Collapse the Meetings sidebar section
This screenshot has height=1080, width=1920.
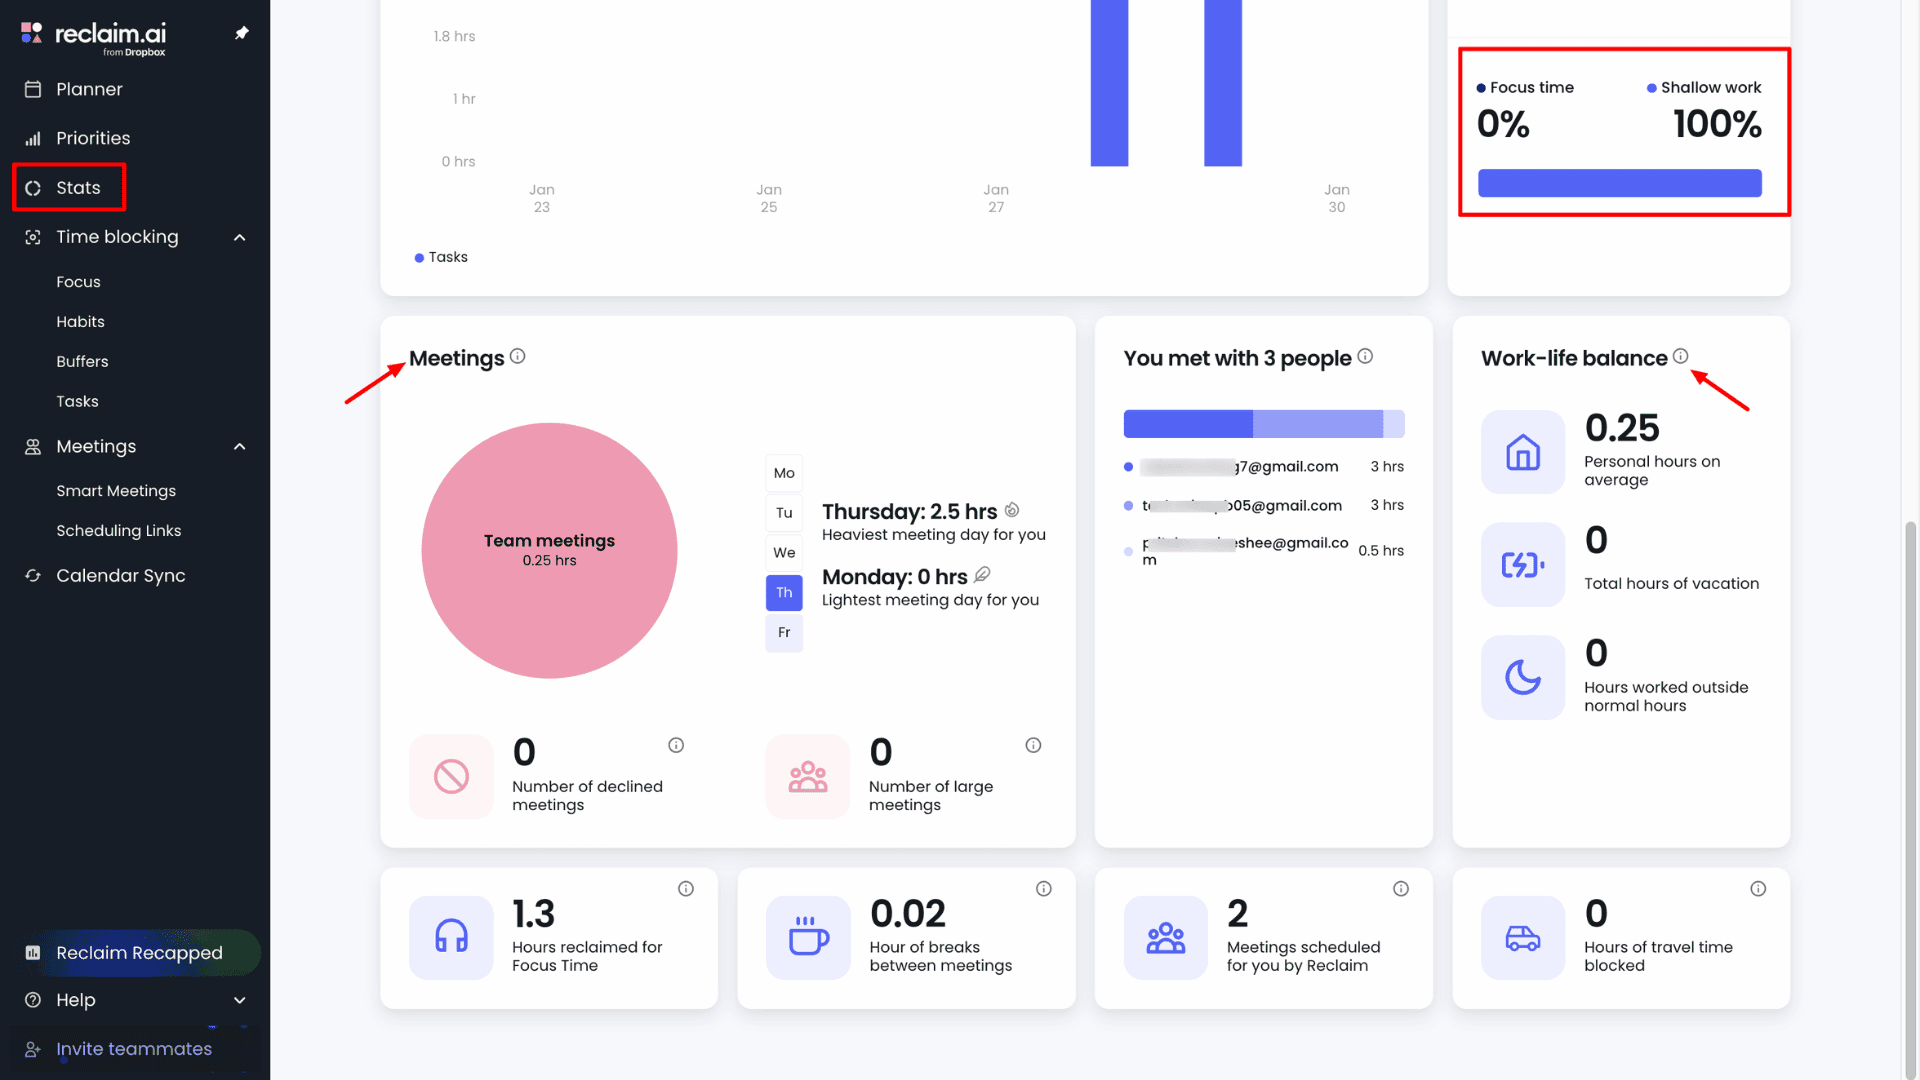(239, 447)
